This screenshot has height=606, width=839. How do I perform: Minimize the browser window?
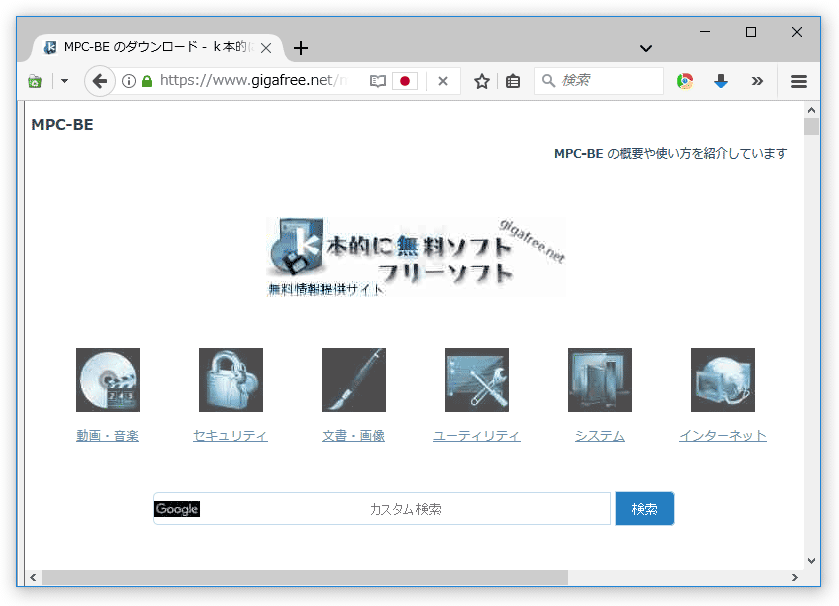point(705,32)
